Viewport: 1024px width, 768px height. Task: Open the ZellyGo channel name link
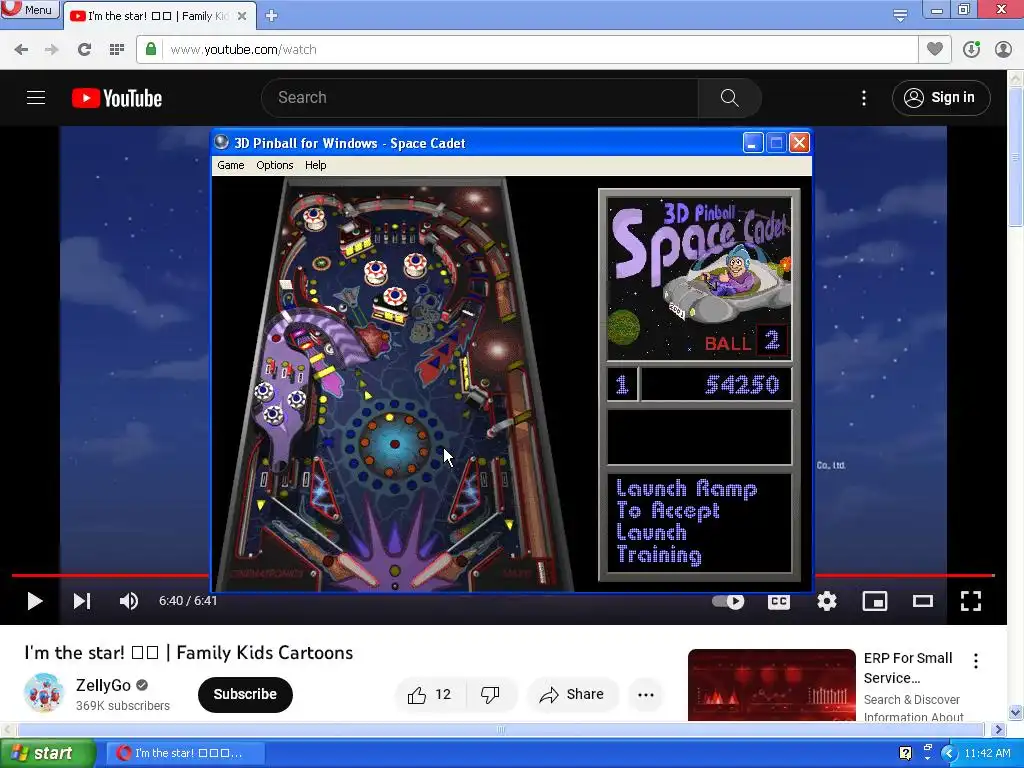click(x=103, y=685)
